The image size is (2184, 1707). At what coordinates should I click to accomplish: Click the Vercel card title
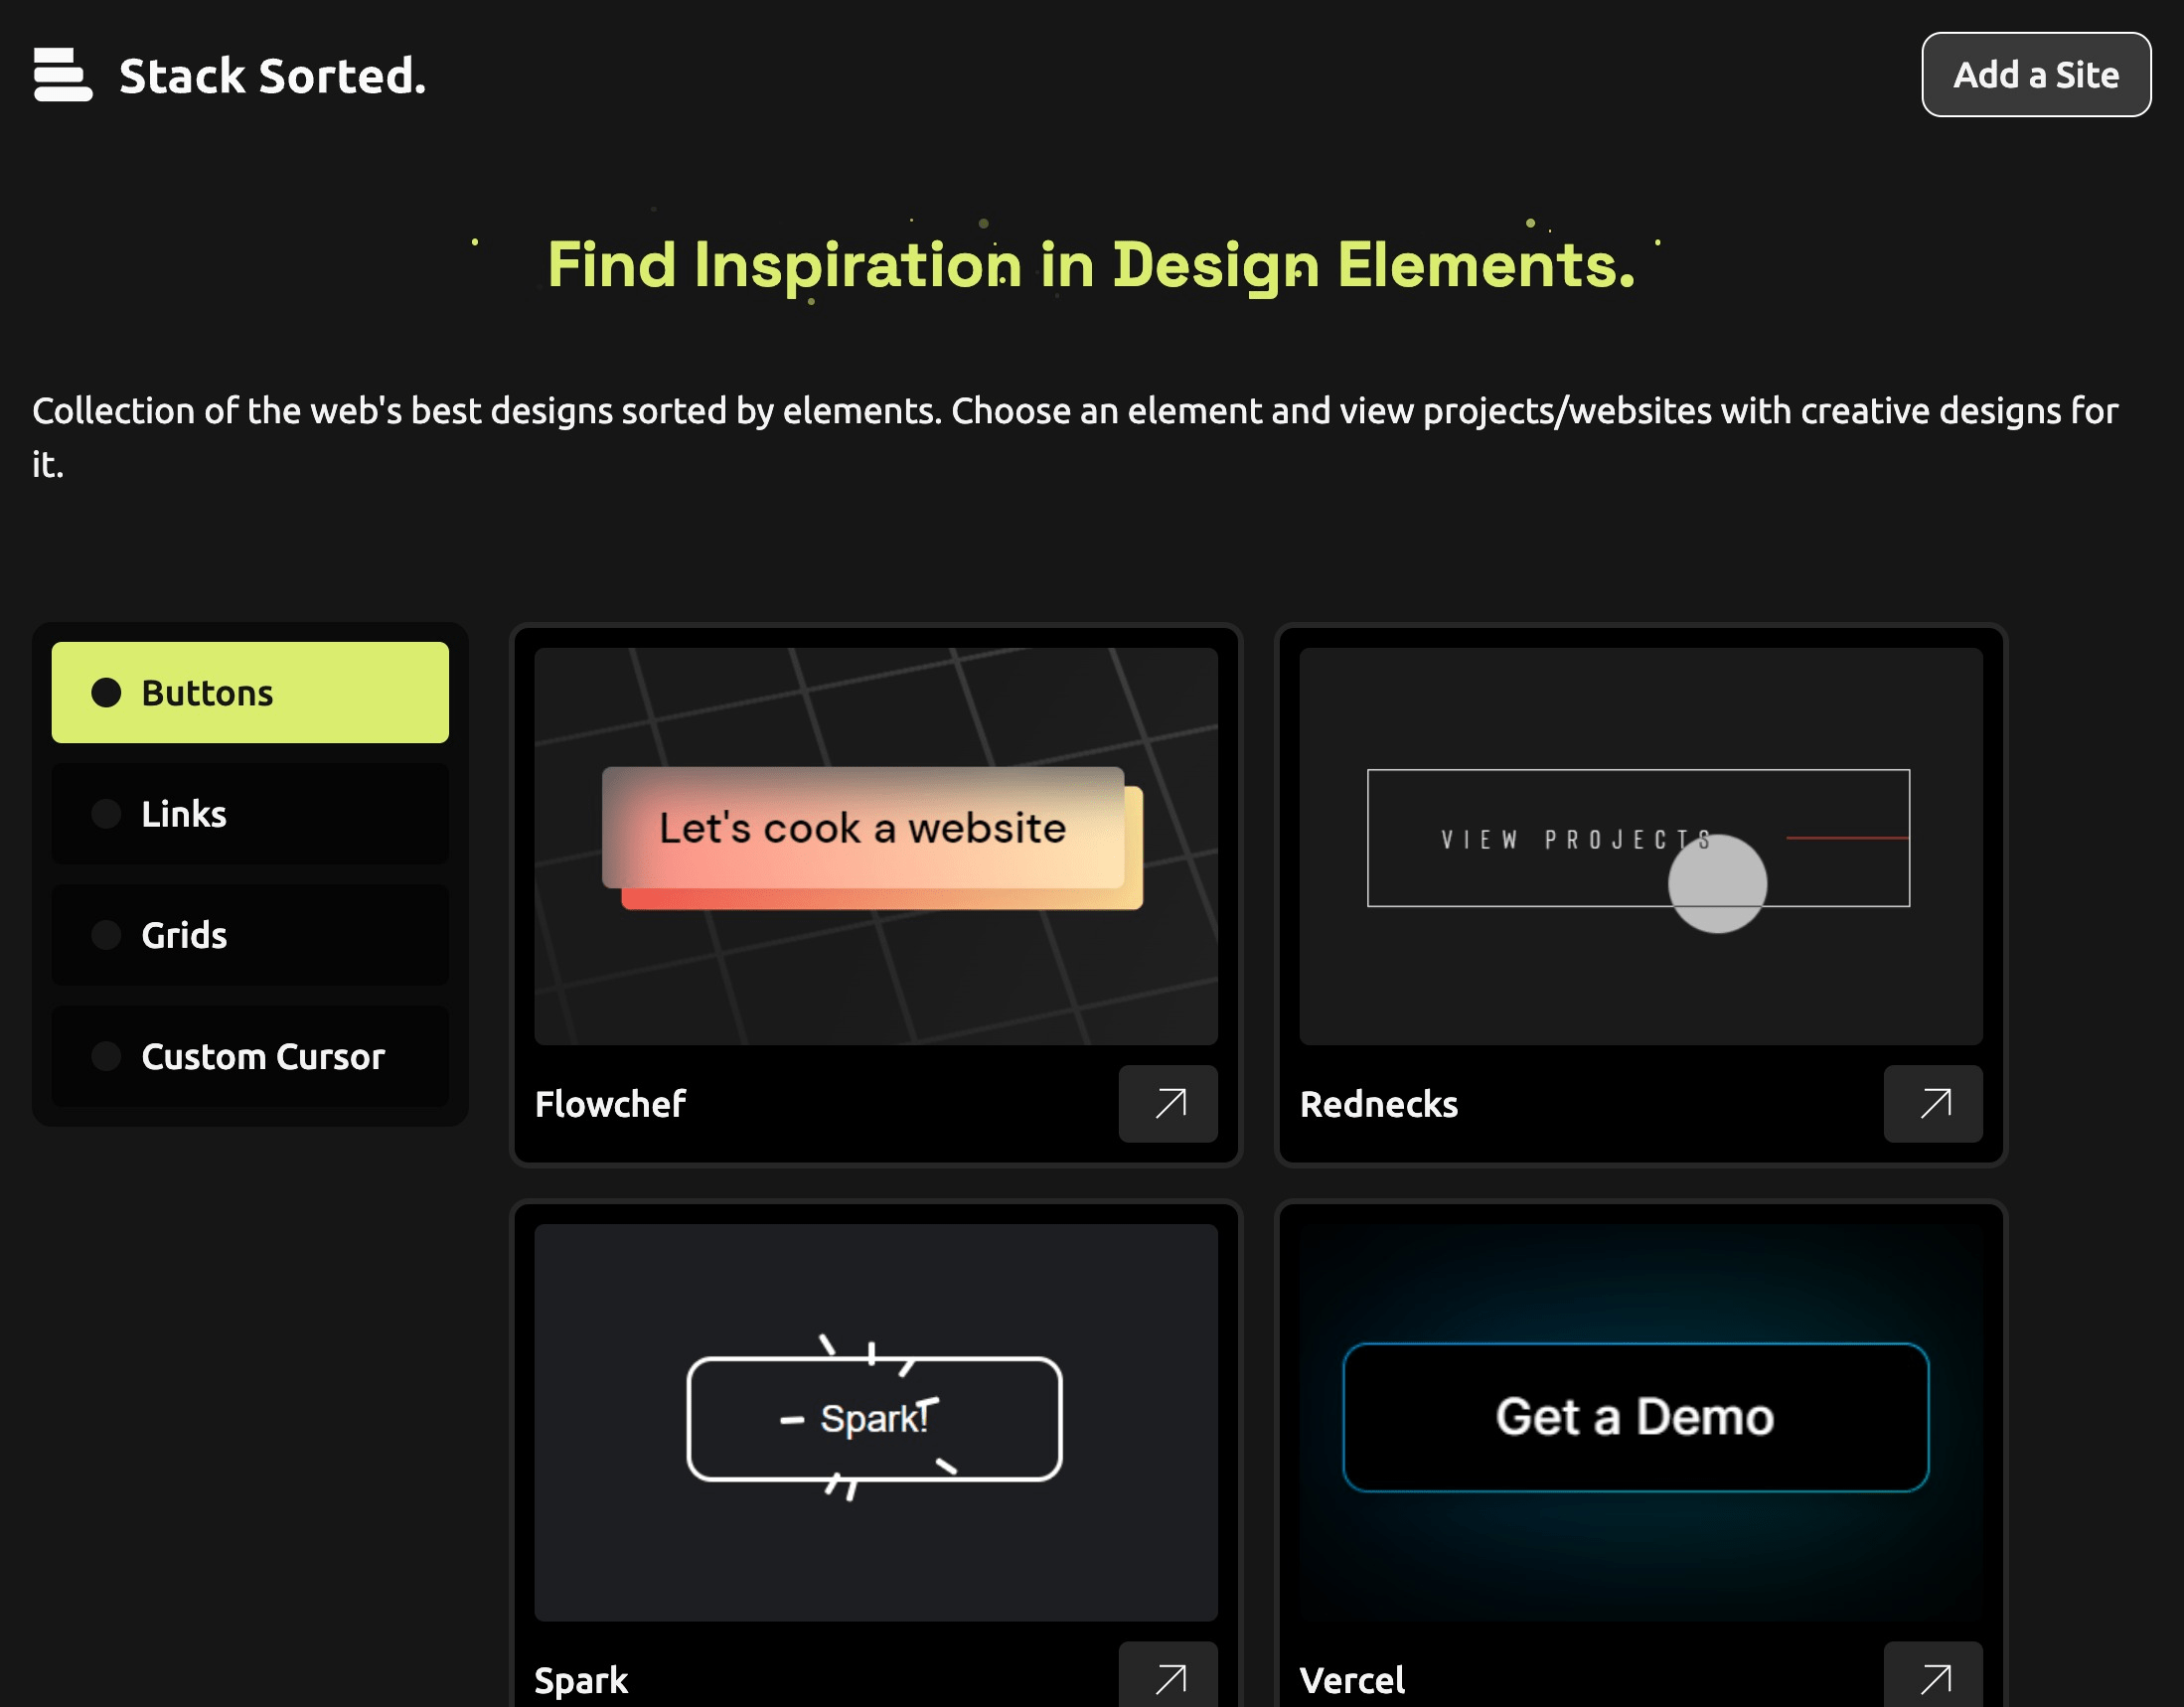(x=1352, y=1680)
